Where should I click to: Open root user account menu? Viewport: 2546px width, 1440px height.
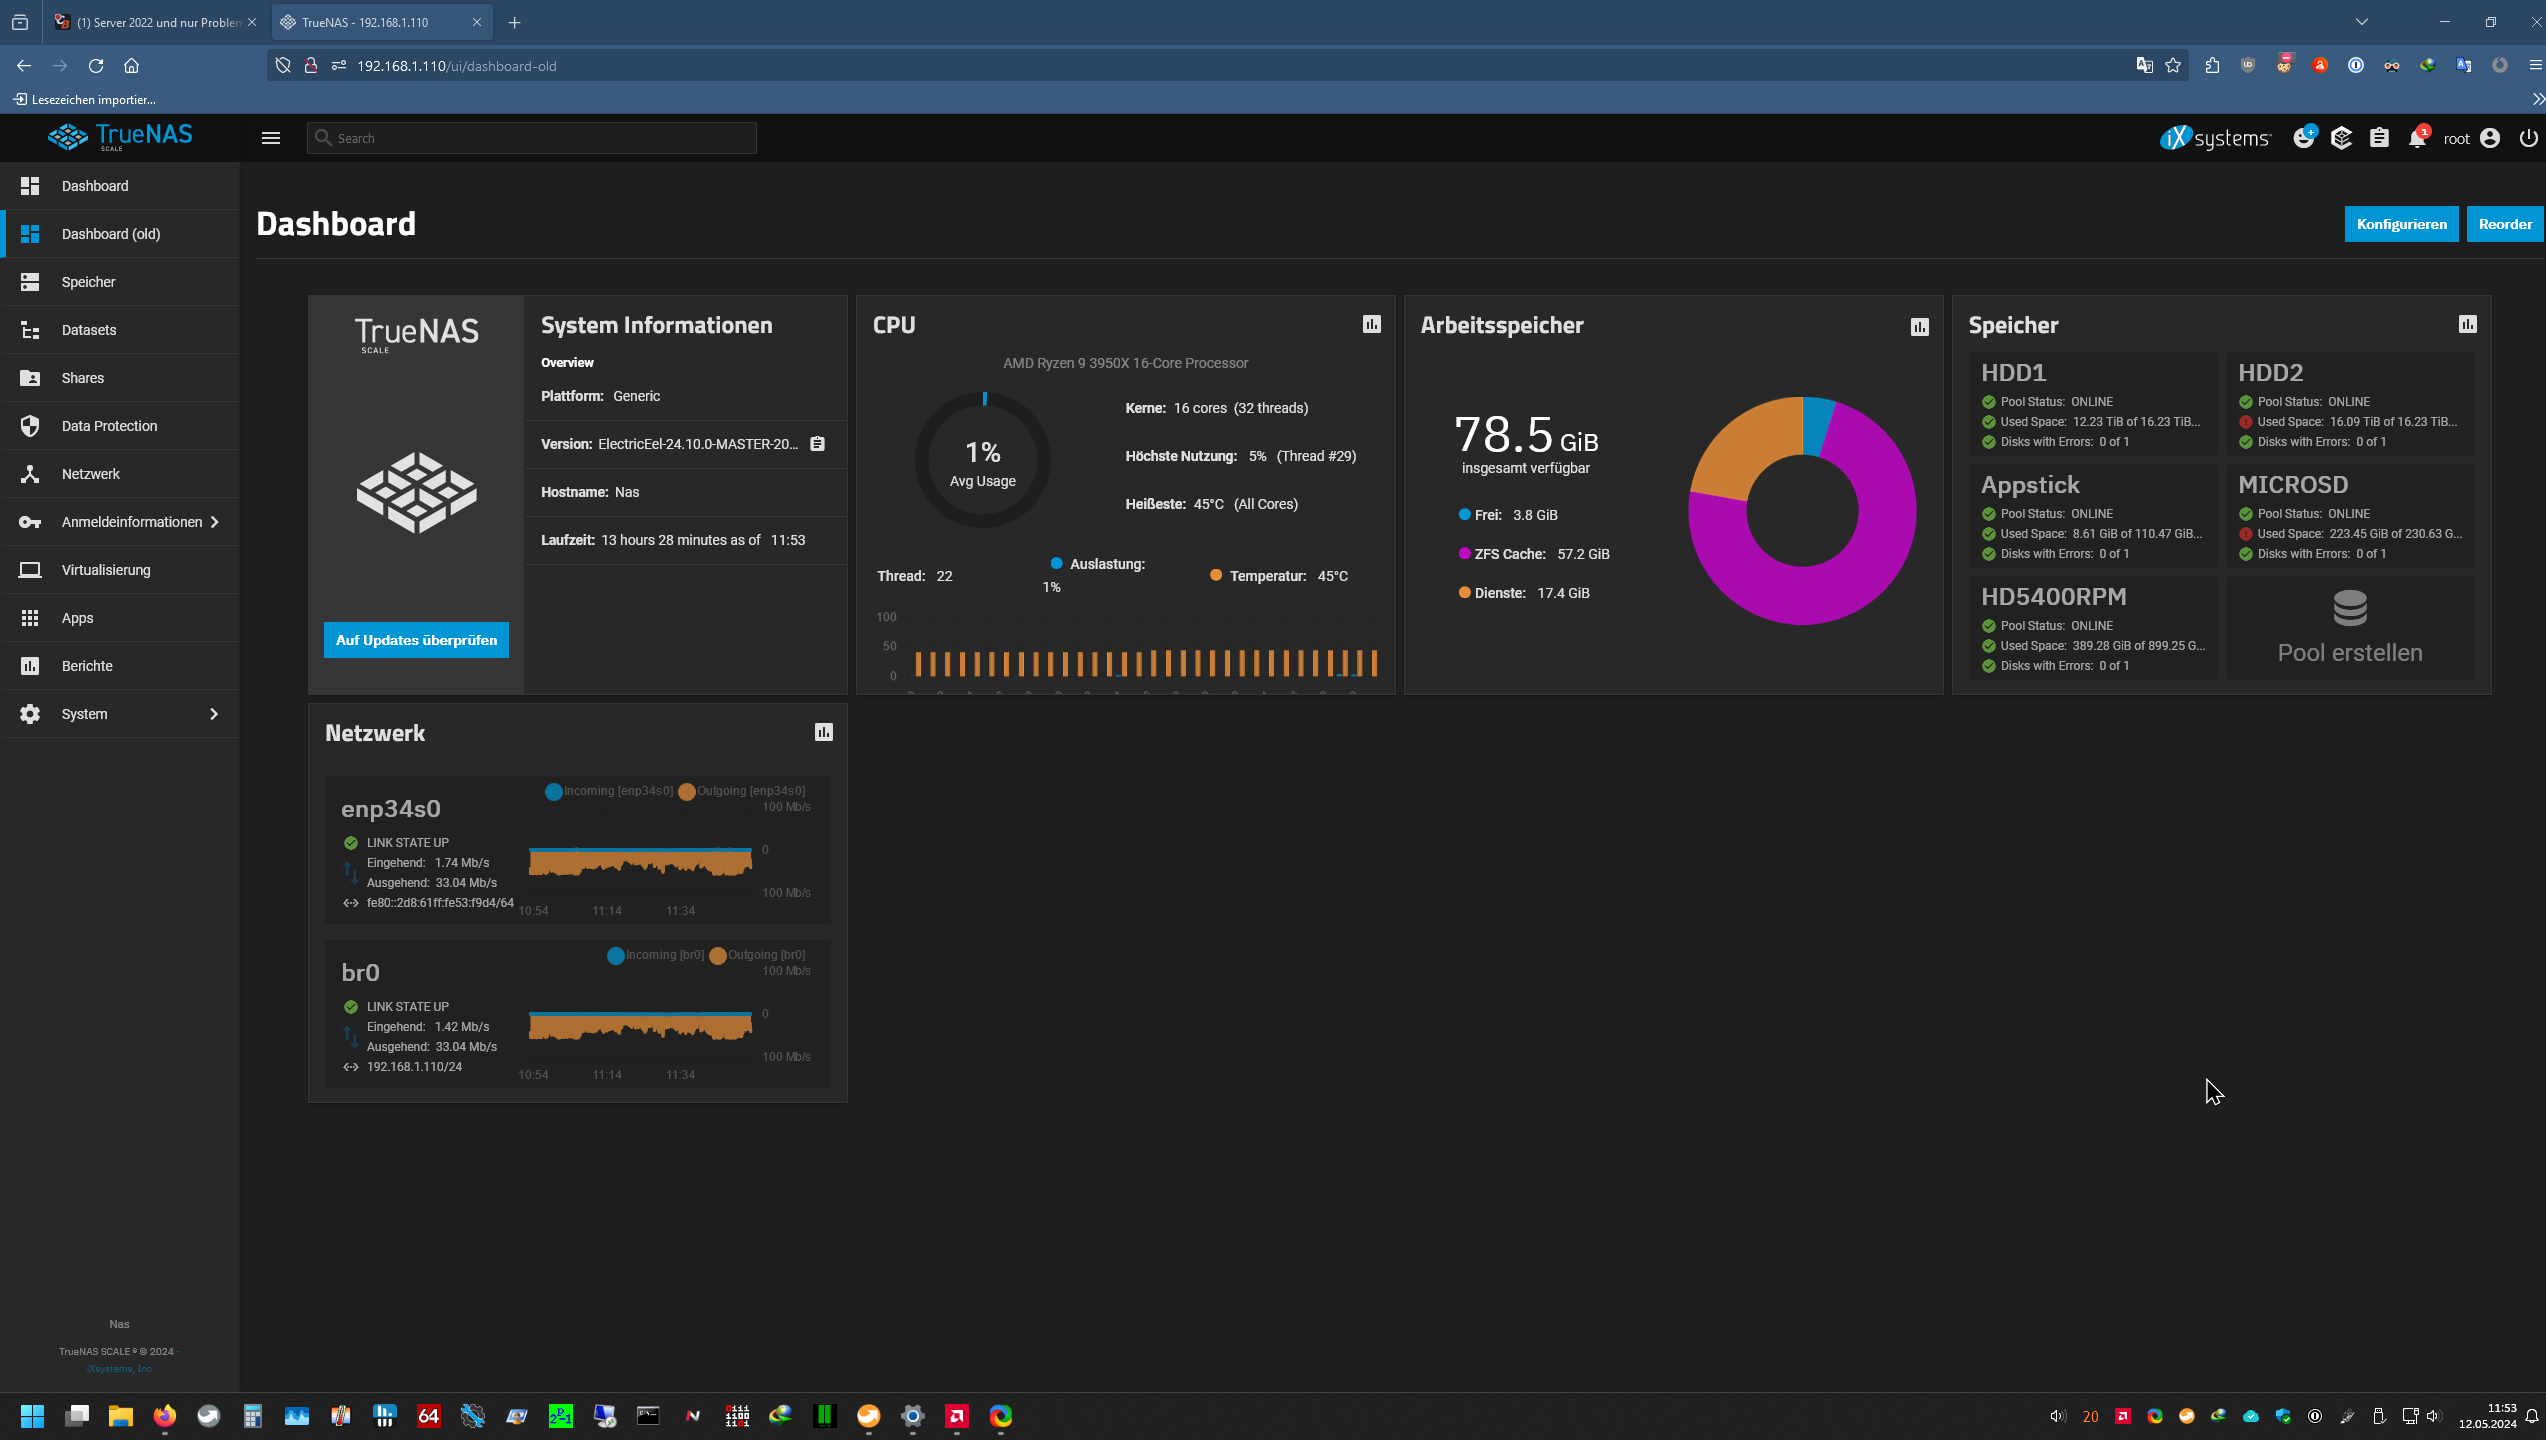click(x=2489, y=138)
